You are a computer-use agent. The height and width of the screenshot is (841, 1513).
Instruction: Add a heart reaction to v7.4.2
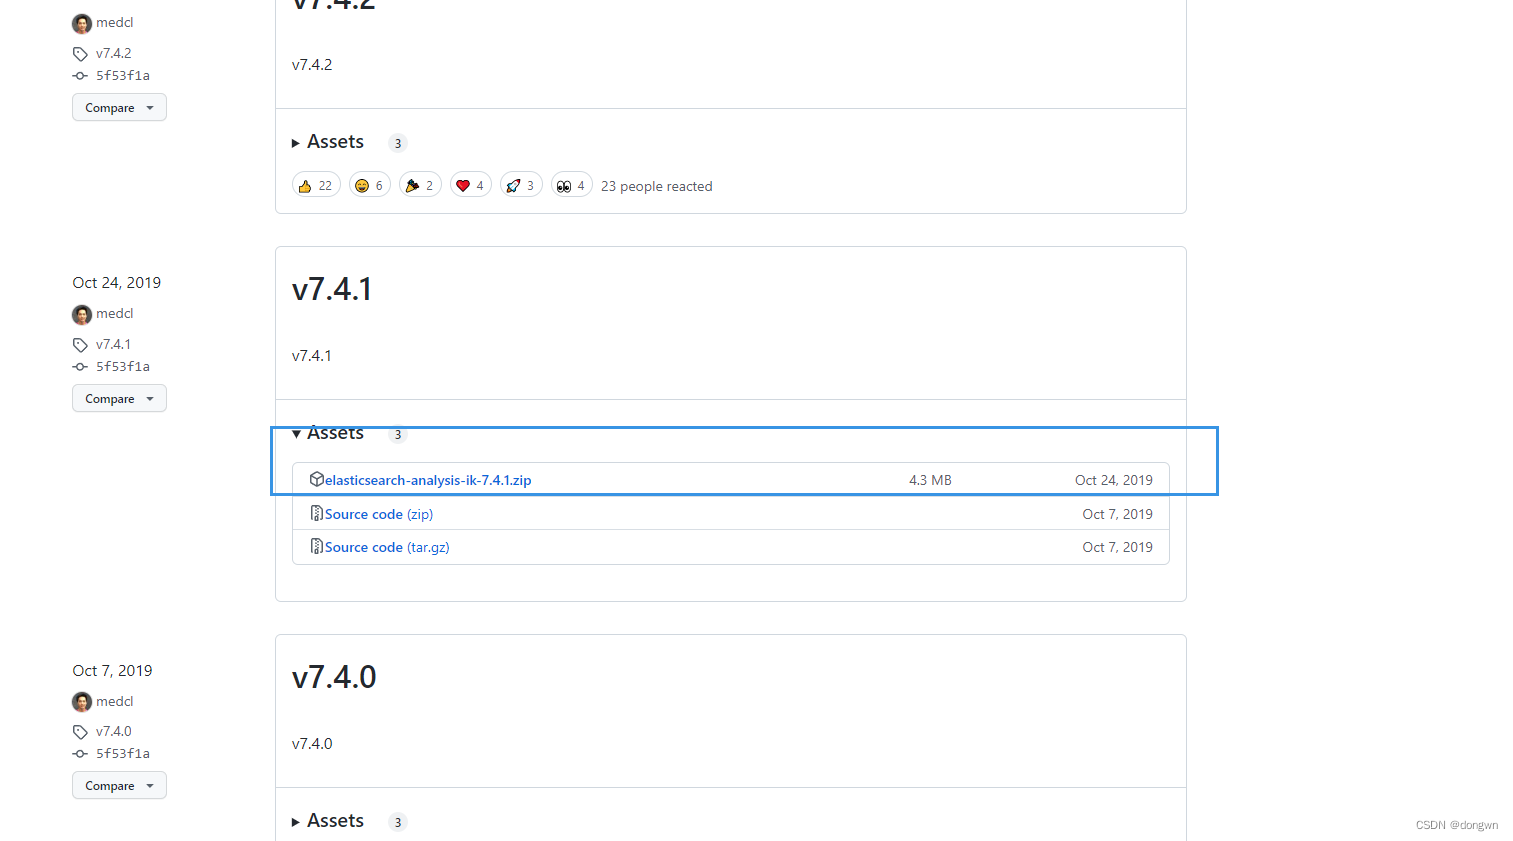tap(470, 184)
